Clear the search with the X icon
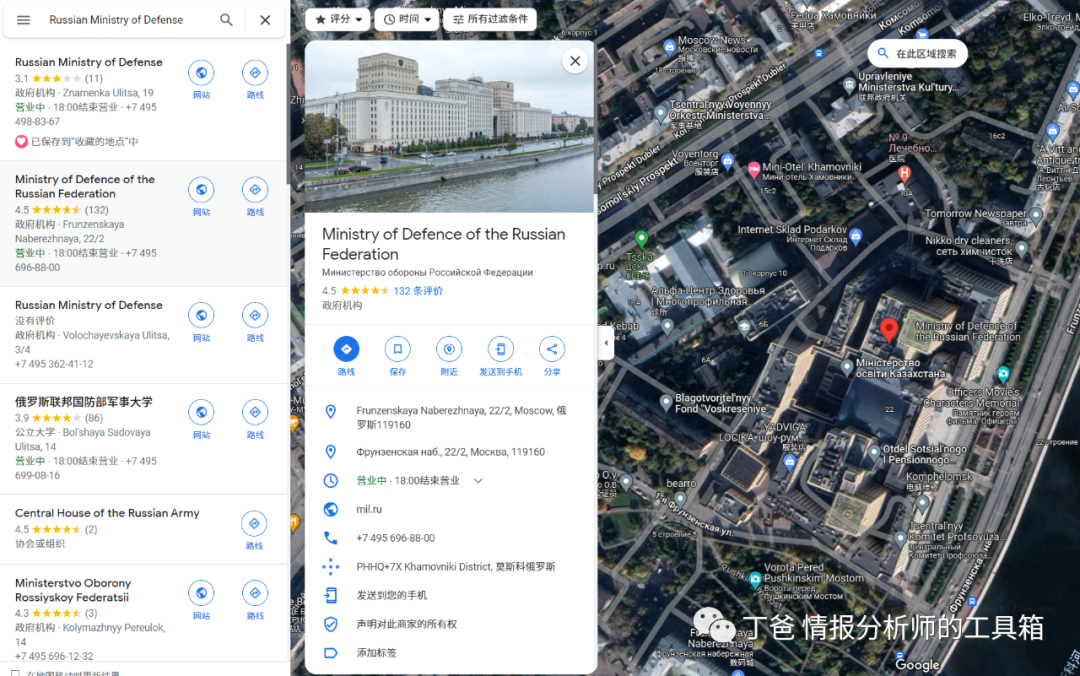This screenshot has height=676, width=1080. point(265,20)
